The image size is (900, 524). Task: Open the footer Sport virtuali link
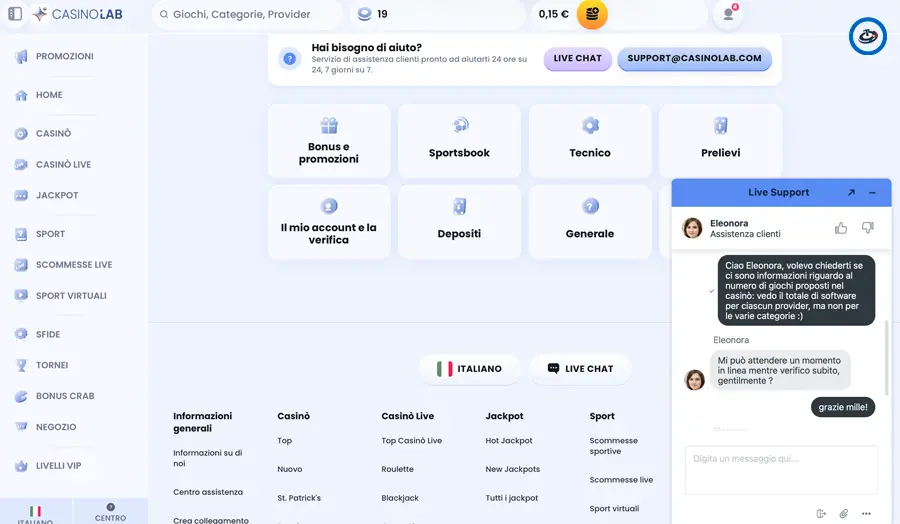[614, 509]
